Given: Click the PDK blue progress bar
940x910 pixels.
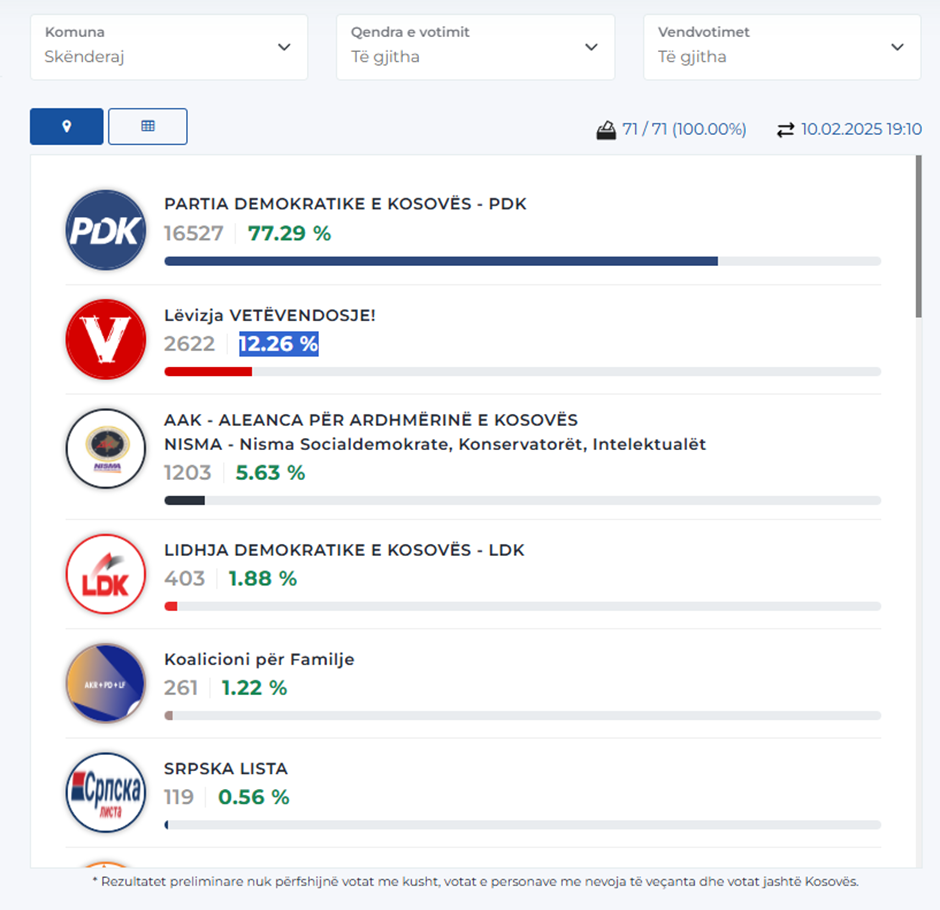Looking at the screenshot, I should (x=440, y=261).
